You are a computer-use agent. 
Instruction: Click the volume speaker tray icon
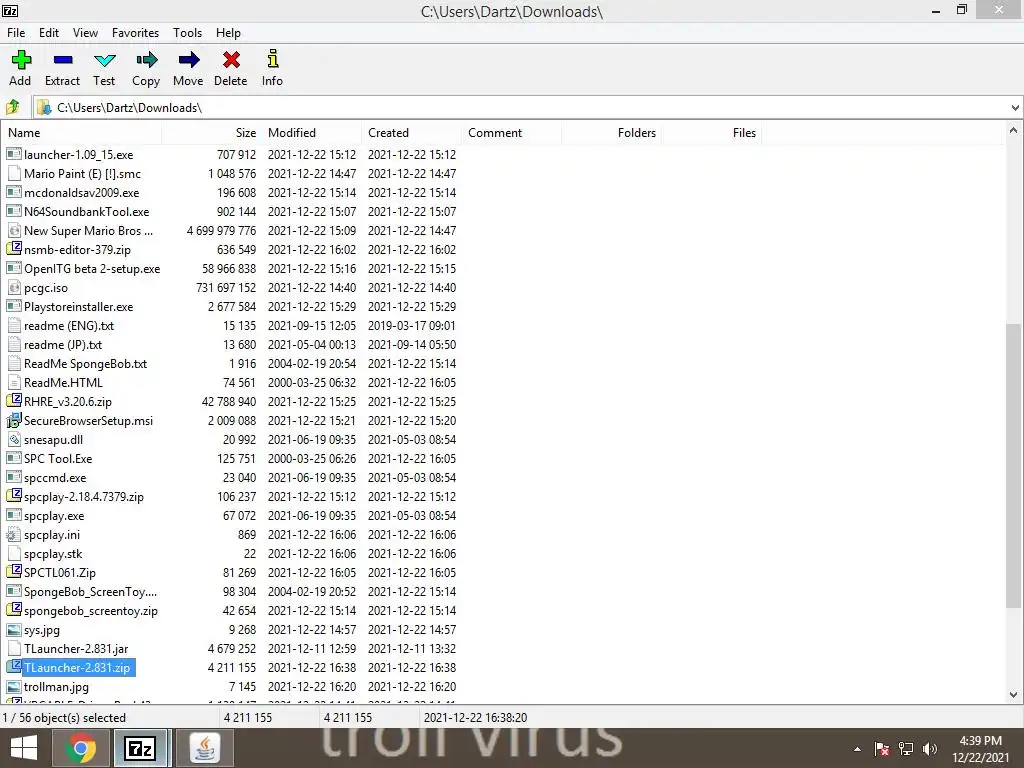pos(930,749)
